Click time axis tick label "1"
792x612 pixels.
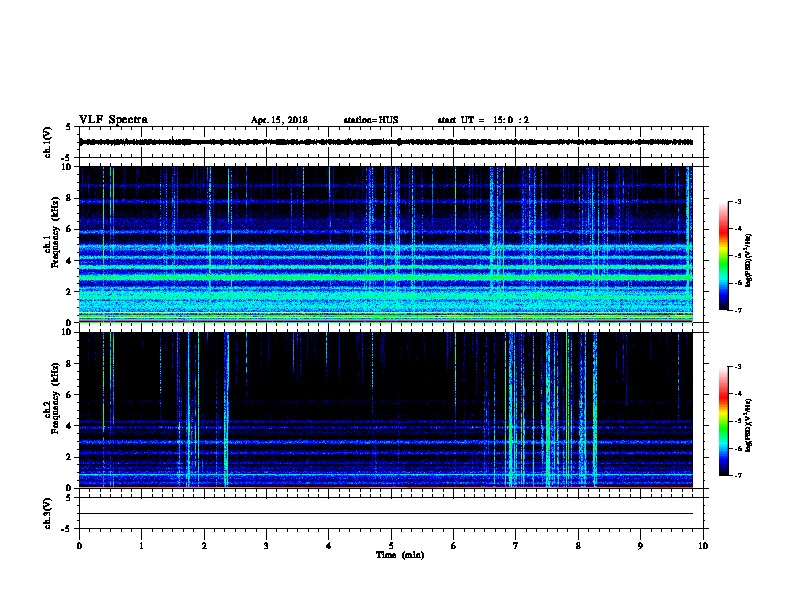coord(141,546)
